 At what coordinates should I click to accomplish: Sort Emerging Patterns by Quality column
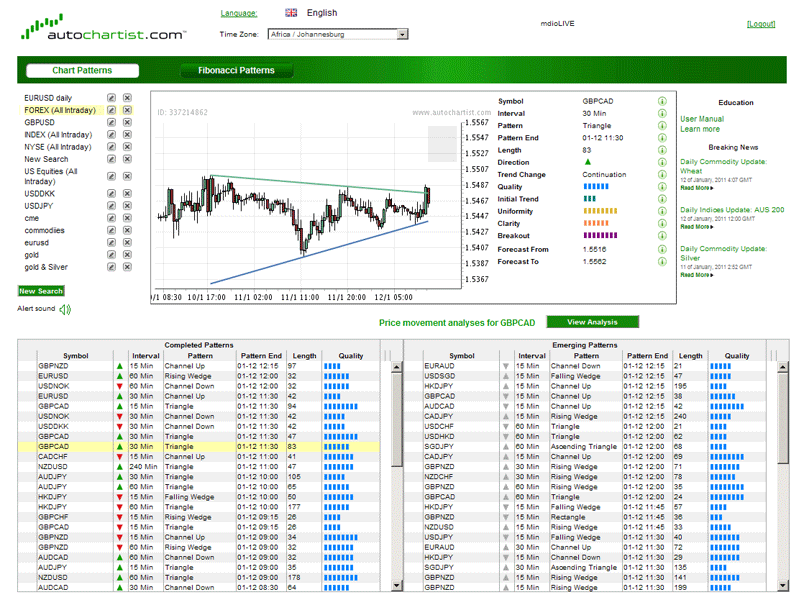tap(737, 356)
